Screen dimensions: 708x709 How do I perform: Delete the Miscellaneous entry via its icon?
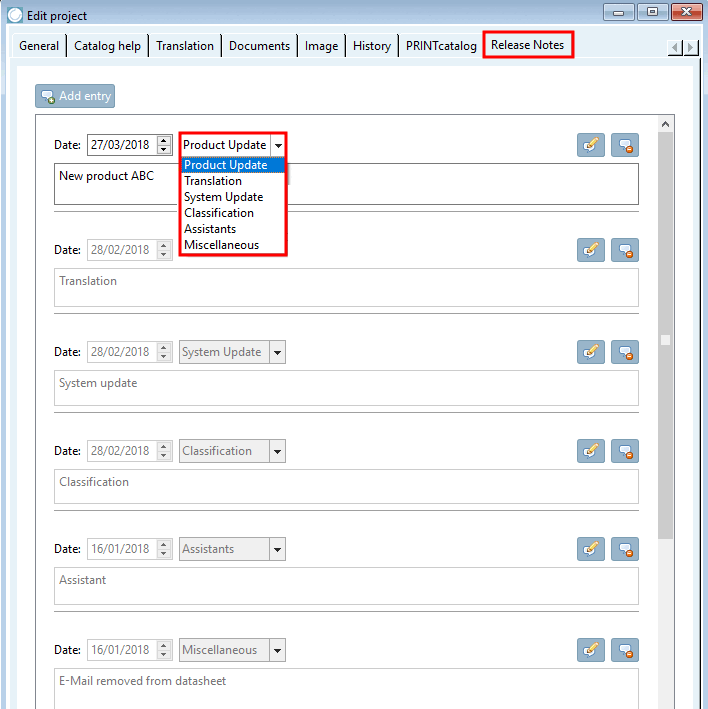[x=625, y=650]
